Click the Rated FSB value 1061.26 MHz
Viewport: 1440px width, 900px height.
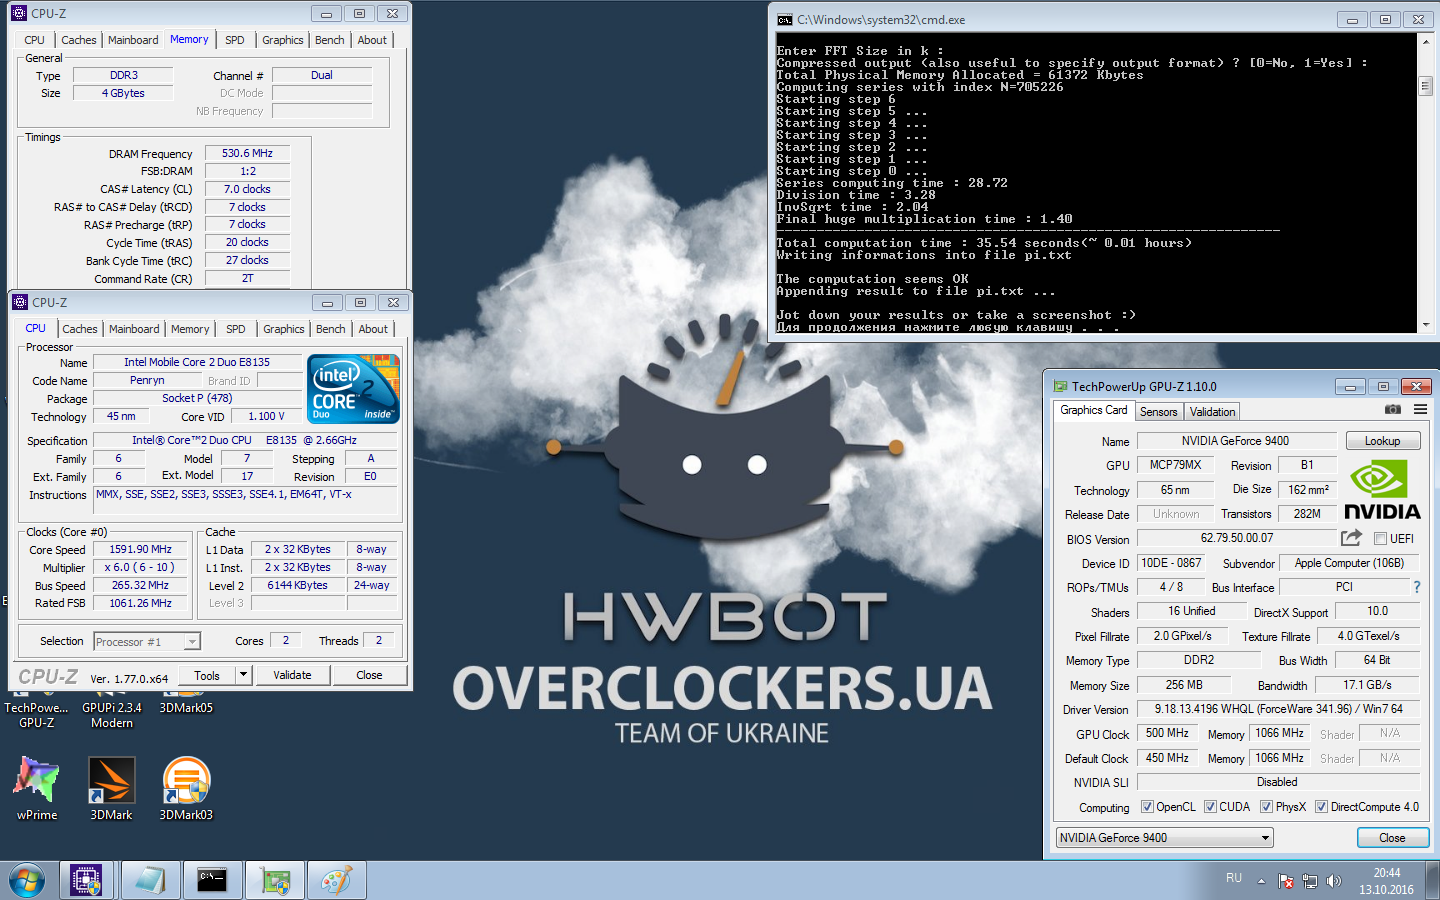(141, 603)
